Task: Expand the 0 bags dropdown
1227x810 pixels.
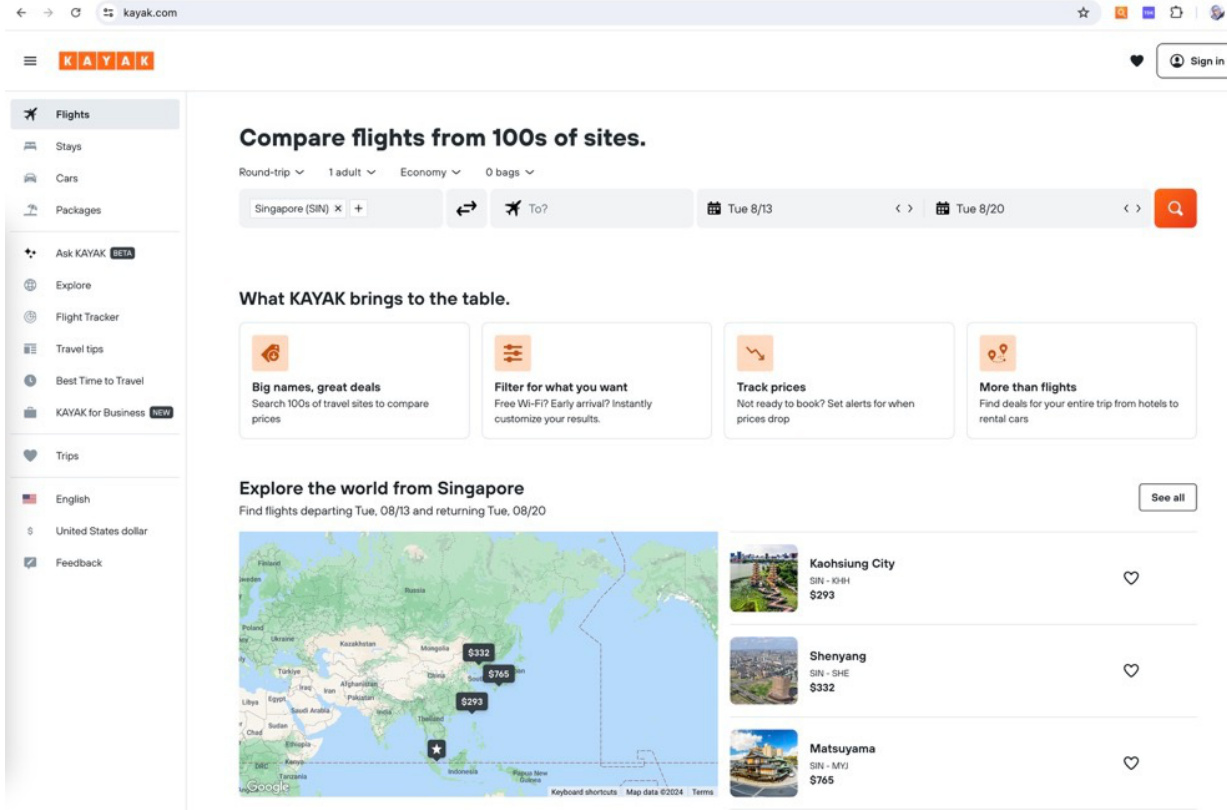Action: (x=510, y=172)
